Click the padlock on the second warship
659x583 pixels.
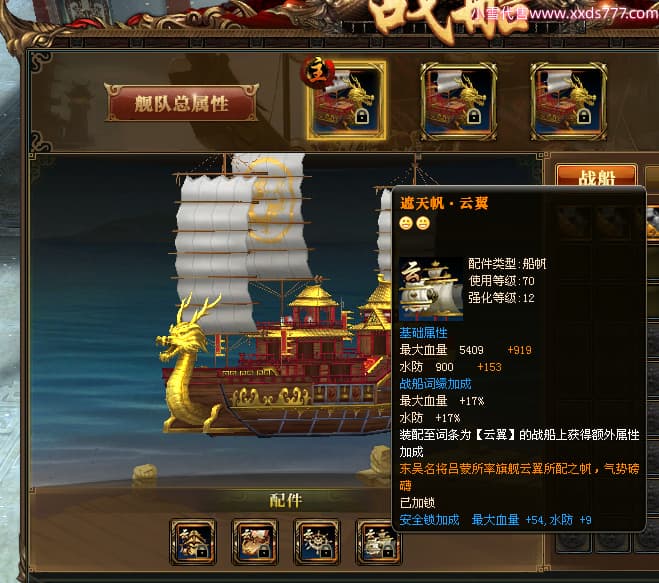(x=474, y=116)
